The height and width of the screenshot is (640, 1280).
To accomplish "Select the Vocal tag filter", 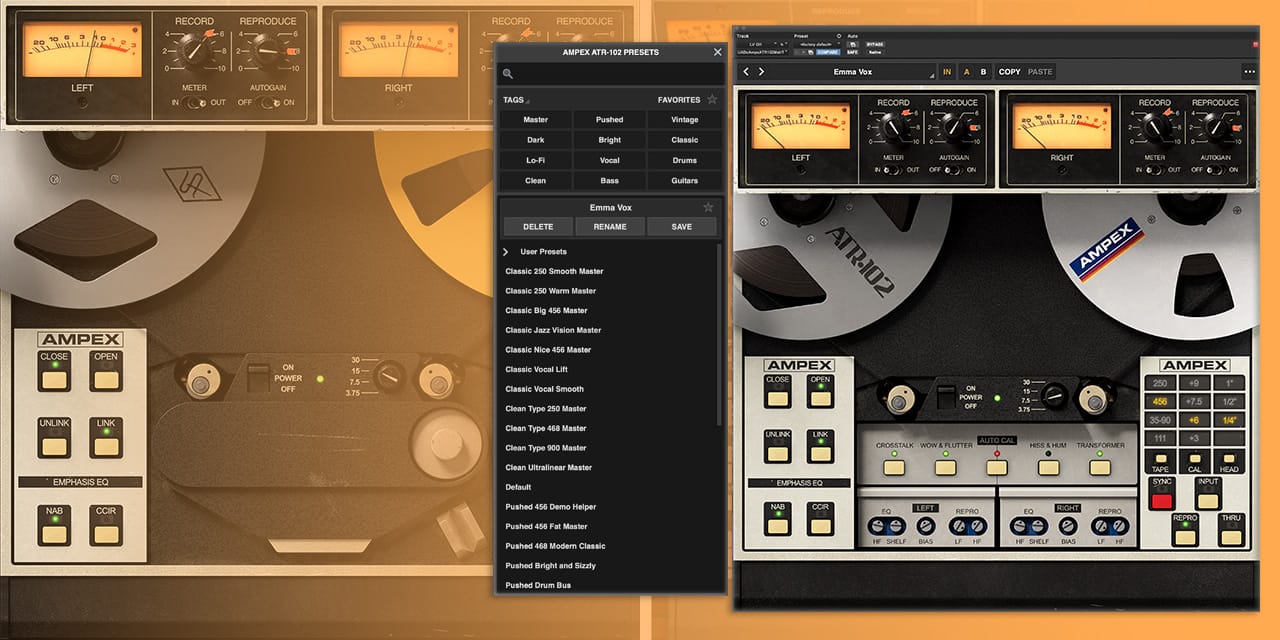I will tap(610, 160).
